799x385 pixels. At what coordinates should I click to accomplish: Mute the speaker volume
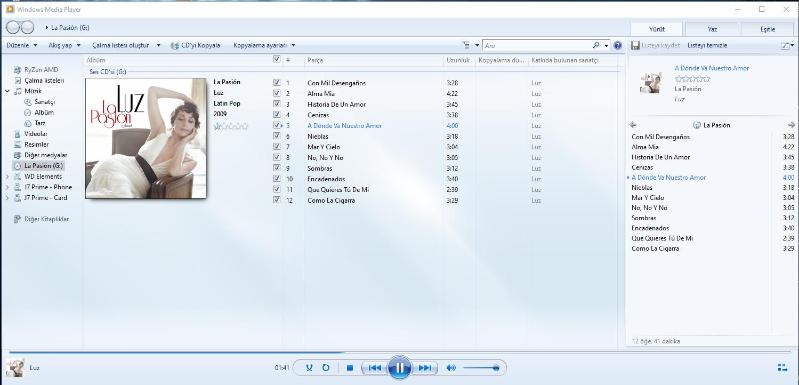(451, 368)
